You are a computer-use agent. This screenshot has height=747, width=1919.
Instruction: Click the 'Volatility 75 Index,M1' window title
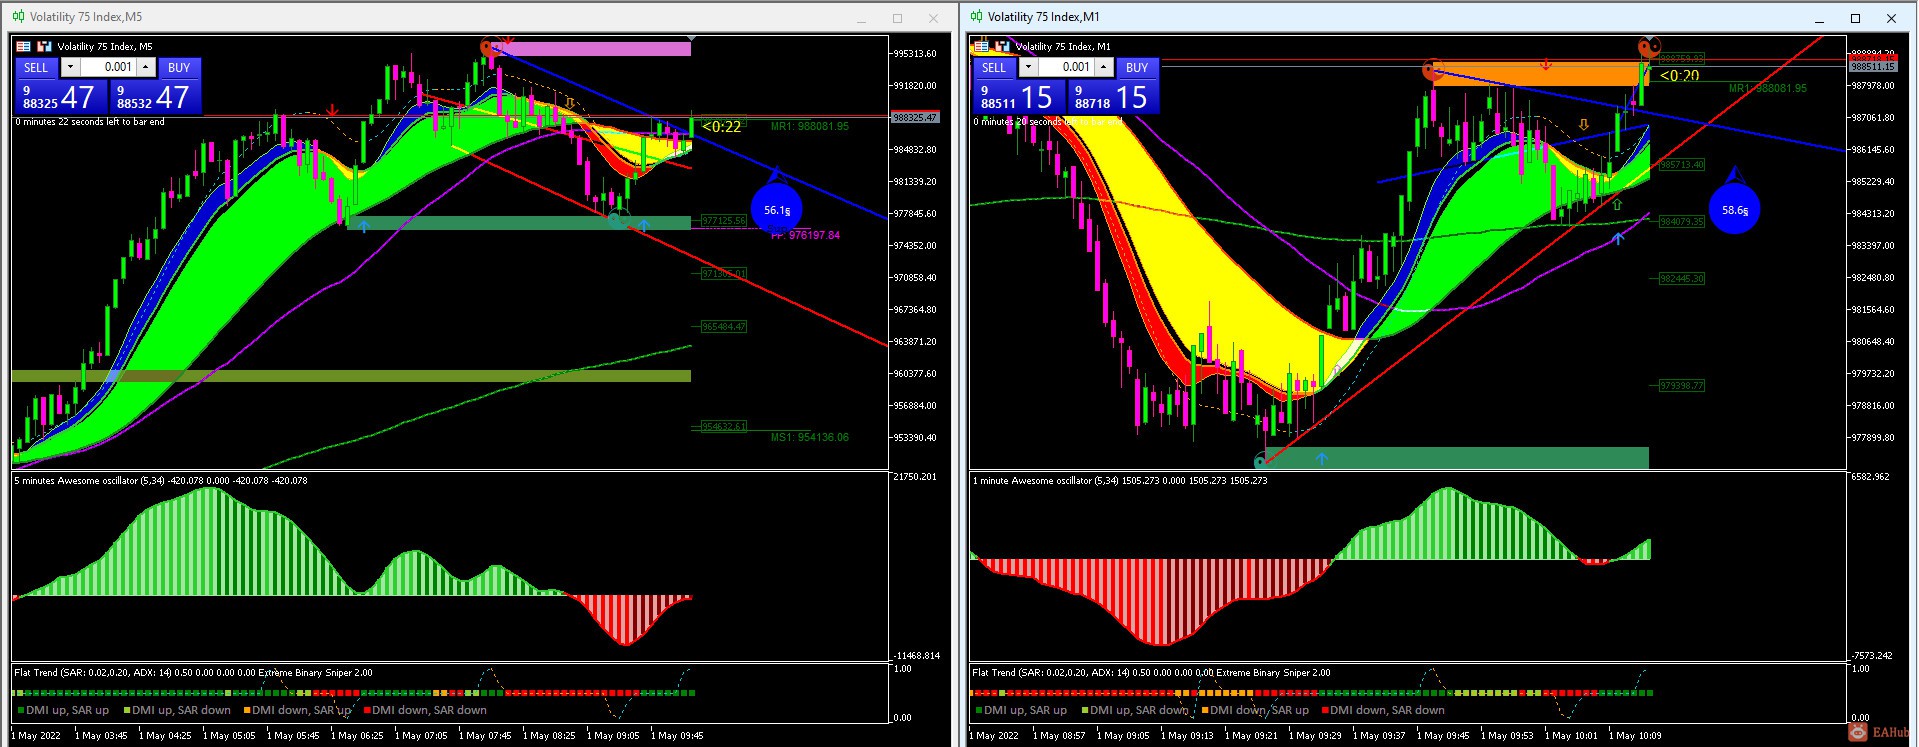pos(1044,17)
